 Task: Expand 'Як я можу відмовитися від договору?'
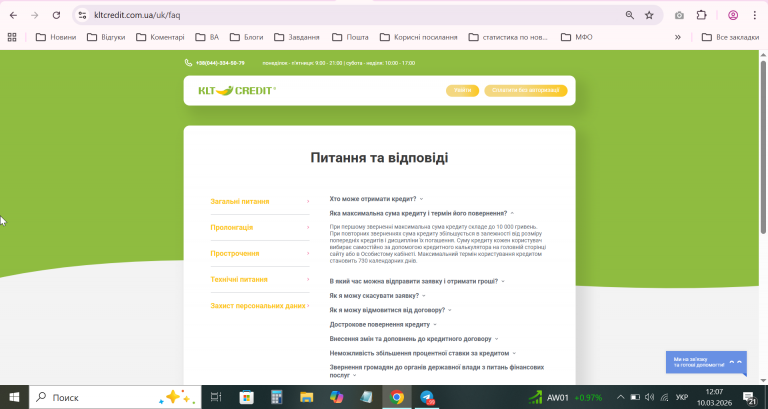(390, 310)
